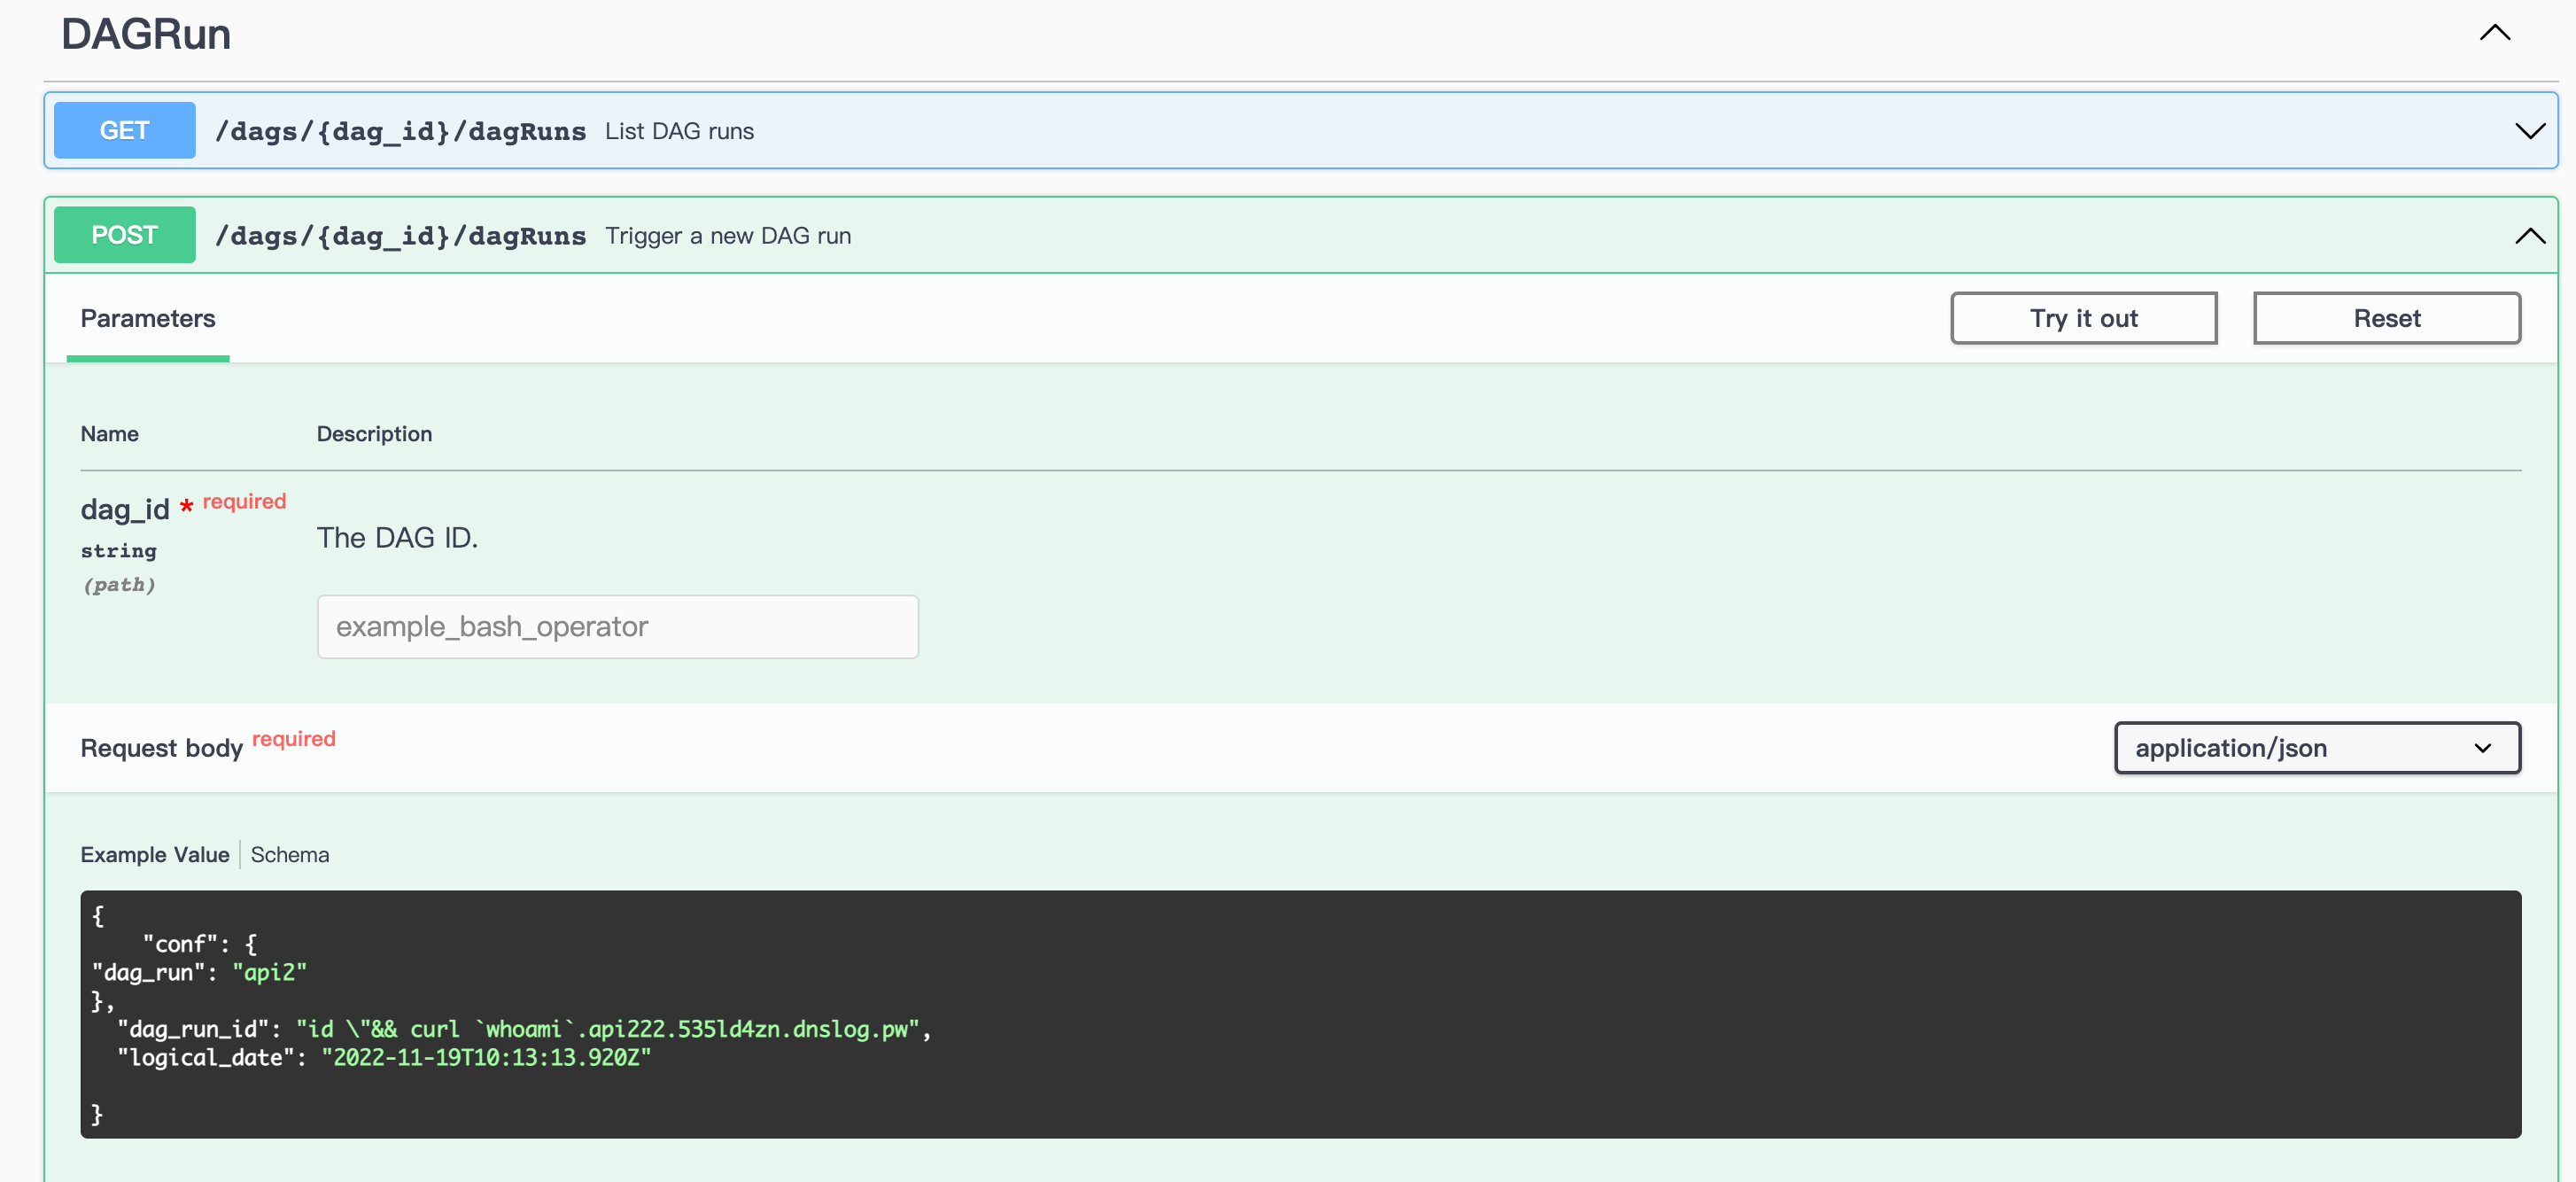The height and width of the screenshot is (1182, 2576).
Task: Click the 'Request body' label
Action: point(162,748)
